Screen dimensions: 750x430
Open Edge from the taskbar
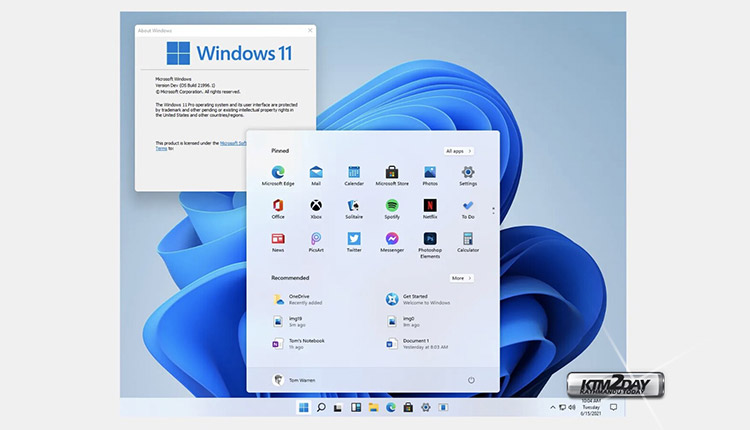click(391, 407)
